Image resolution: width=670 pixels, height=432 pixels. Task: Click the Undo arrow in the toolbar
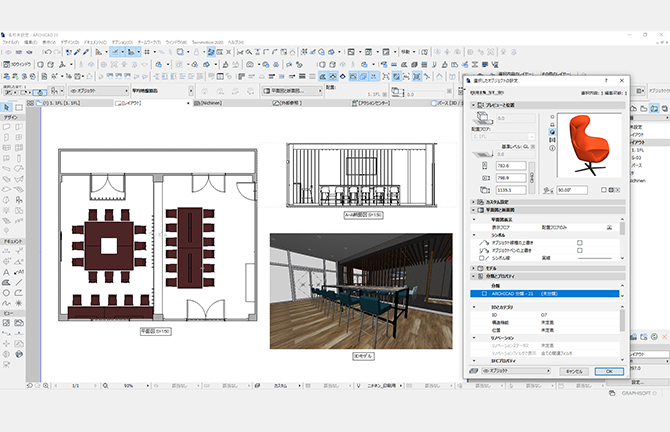pos(47,52)
